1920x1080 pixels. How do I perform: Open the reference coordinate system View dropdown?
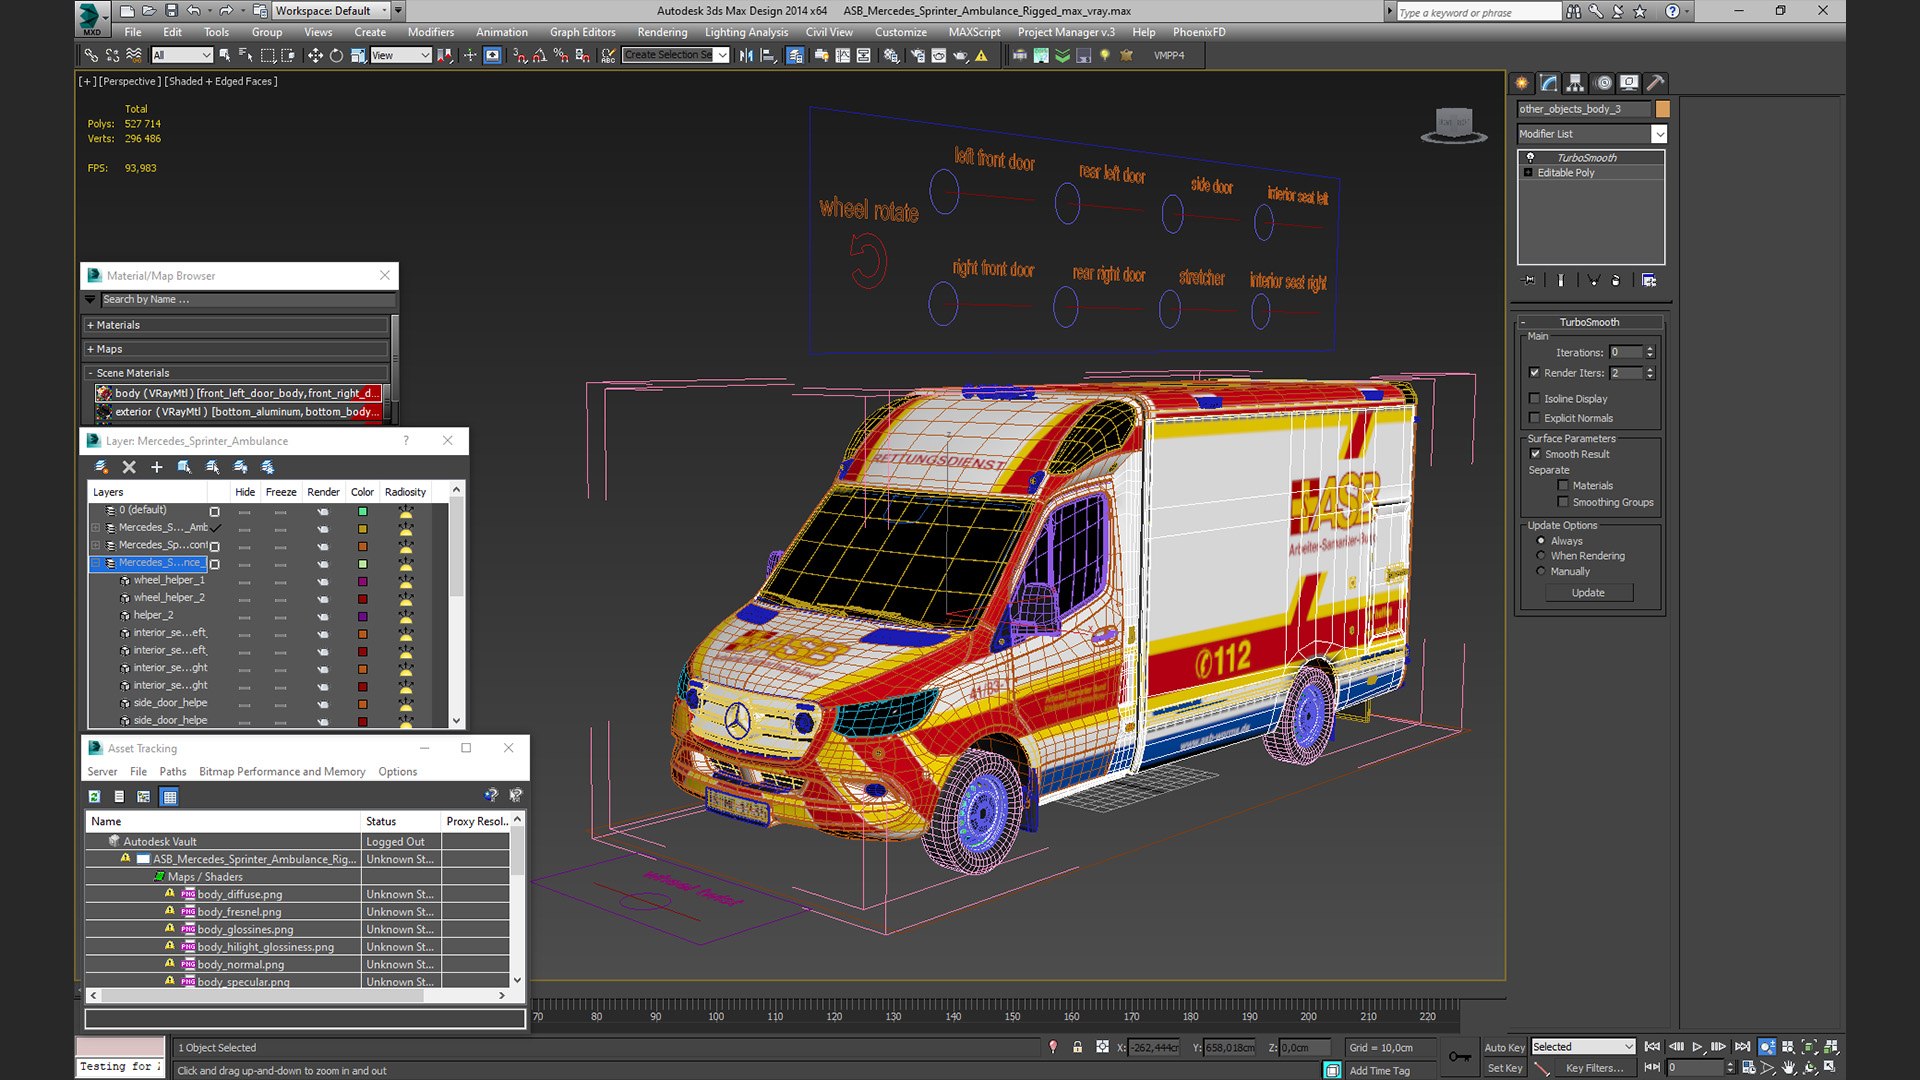click(400, 55)
